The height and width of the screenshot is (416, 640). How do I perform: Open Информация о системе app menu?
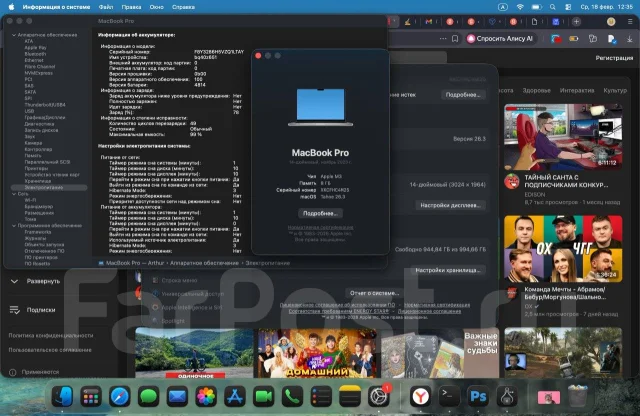56,7
